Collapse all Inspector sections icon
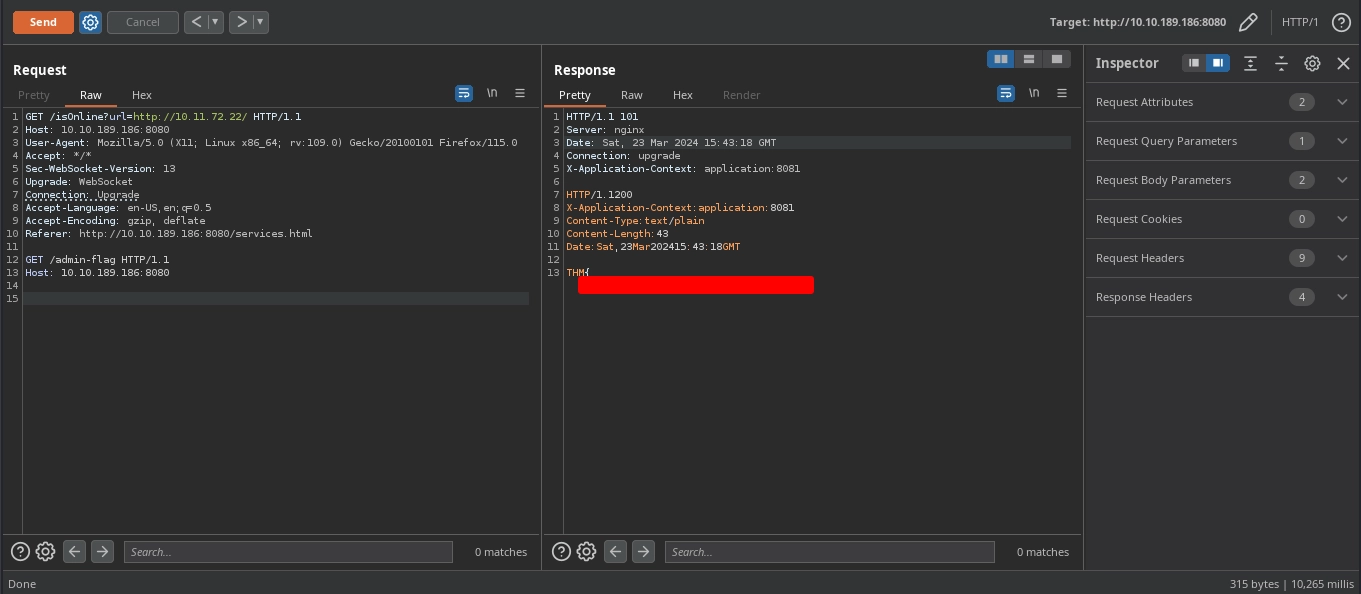 [x=1281, y=63]
